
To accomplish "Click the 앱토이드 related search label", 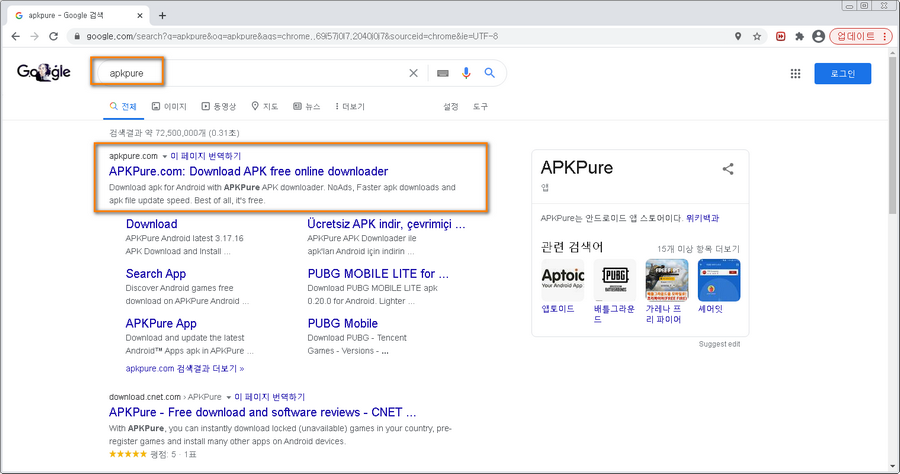I will [558, 309].
